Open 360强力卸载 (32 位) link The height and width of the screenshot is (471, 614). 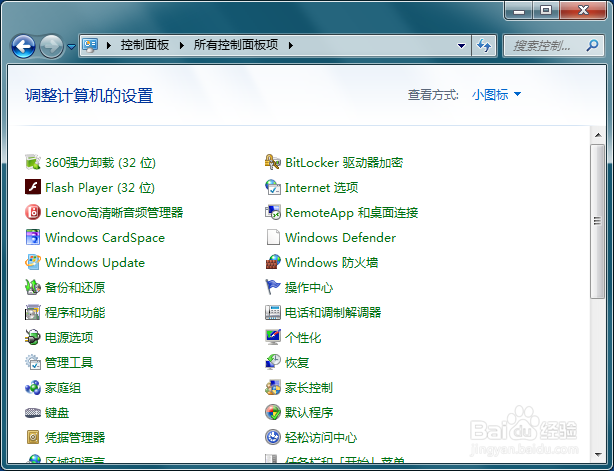[101, 162]
